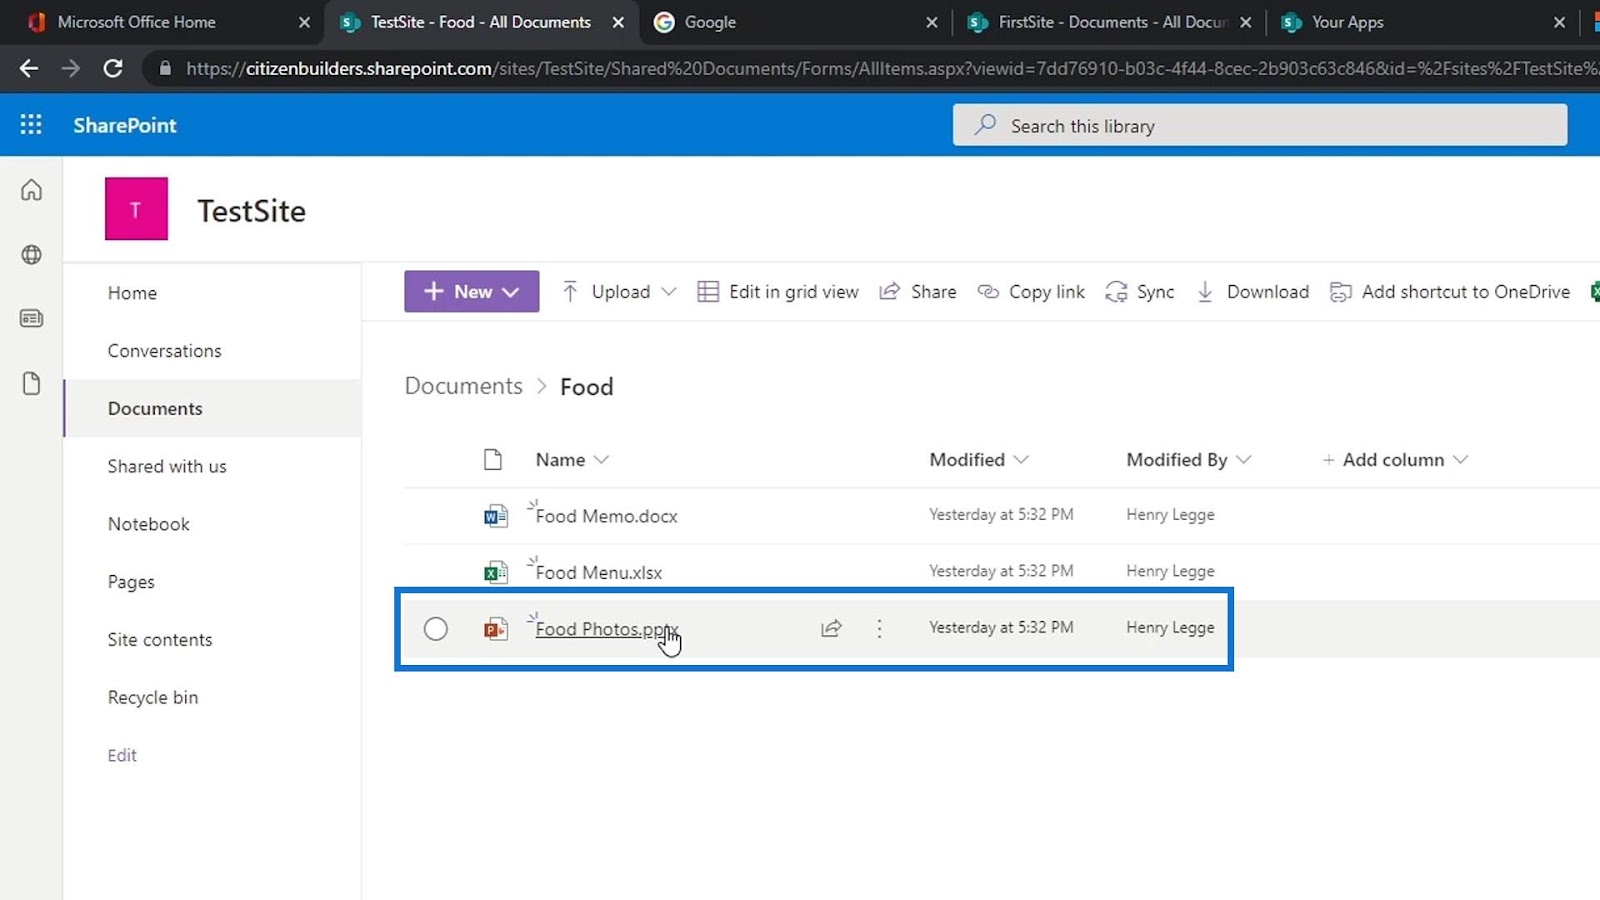Open Home in site navigation
The image size is (1600, 900).
[132, 293]
